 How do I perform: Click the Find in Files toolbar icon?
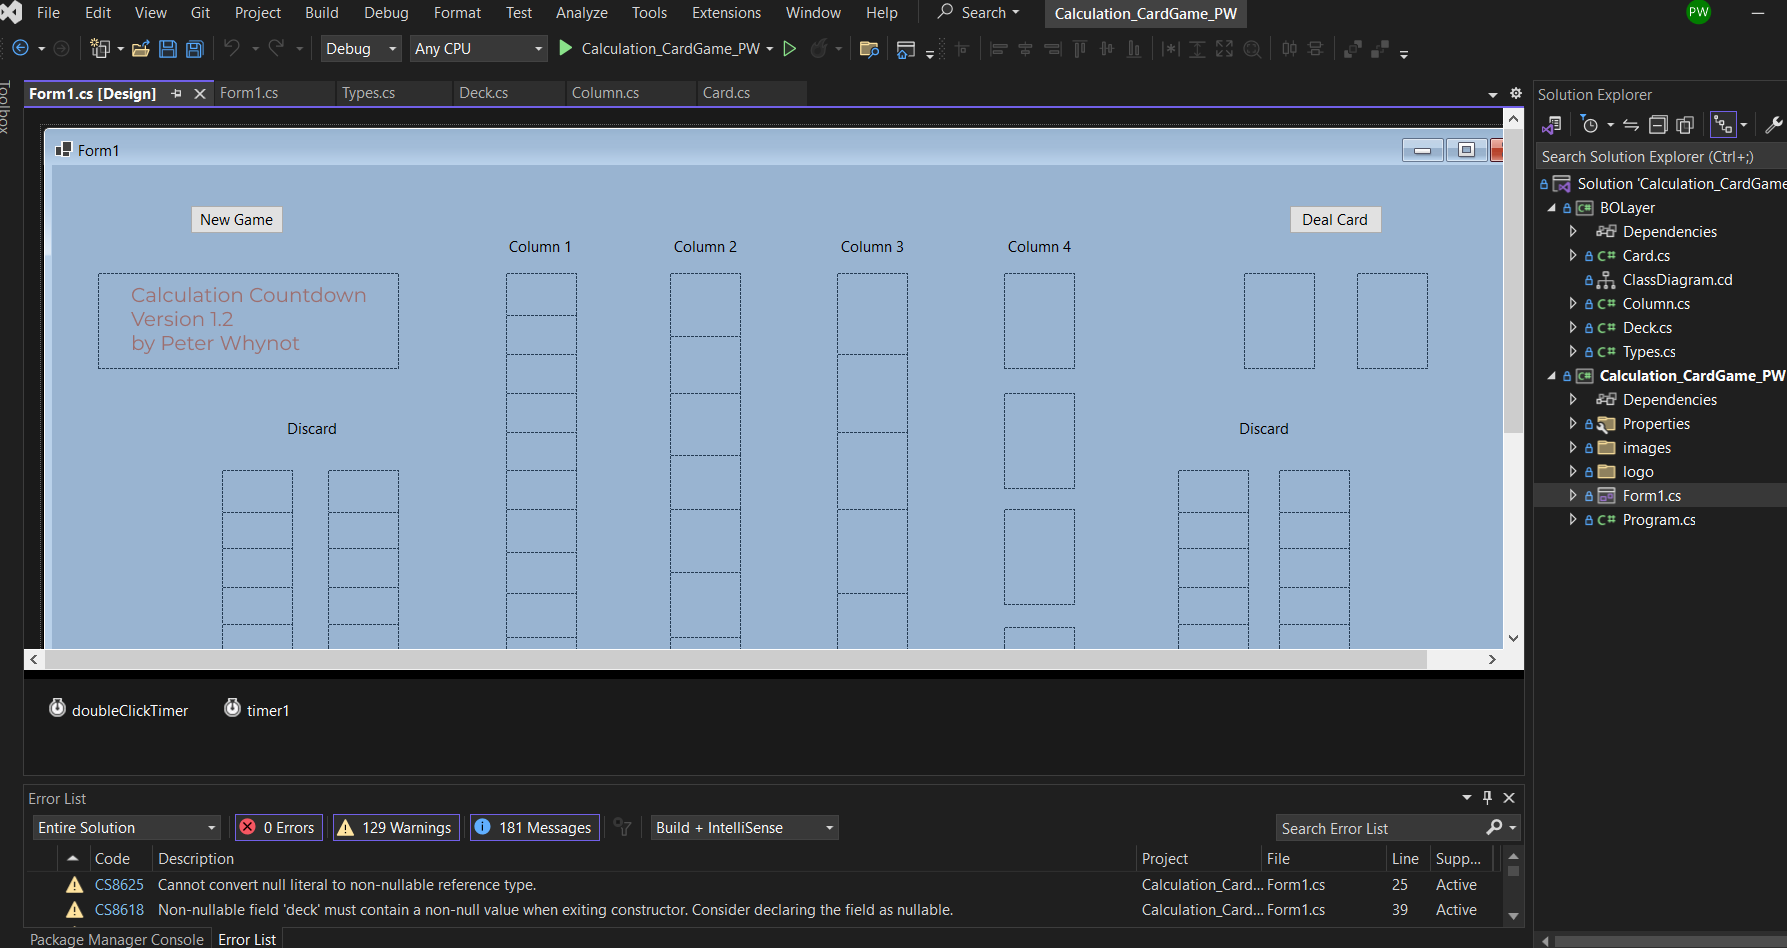pos(869,49)
